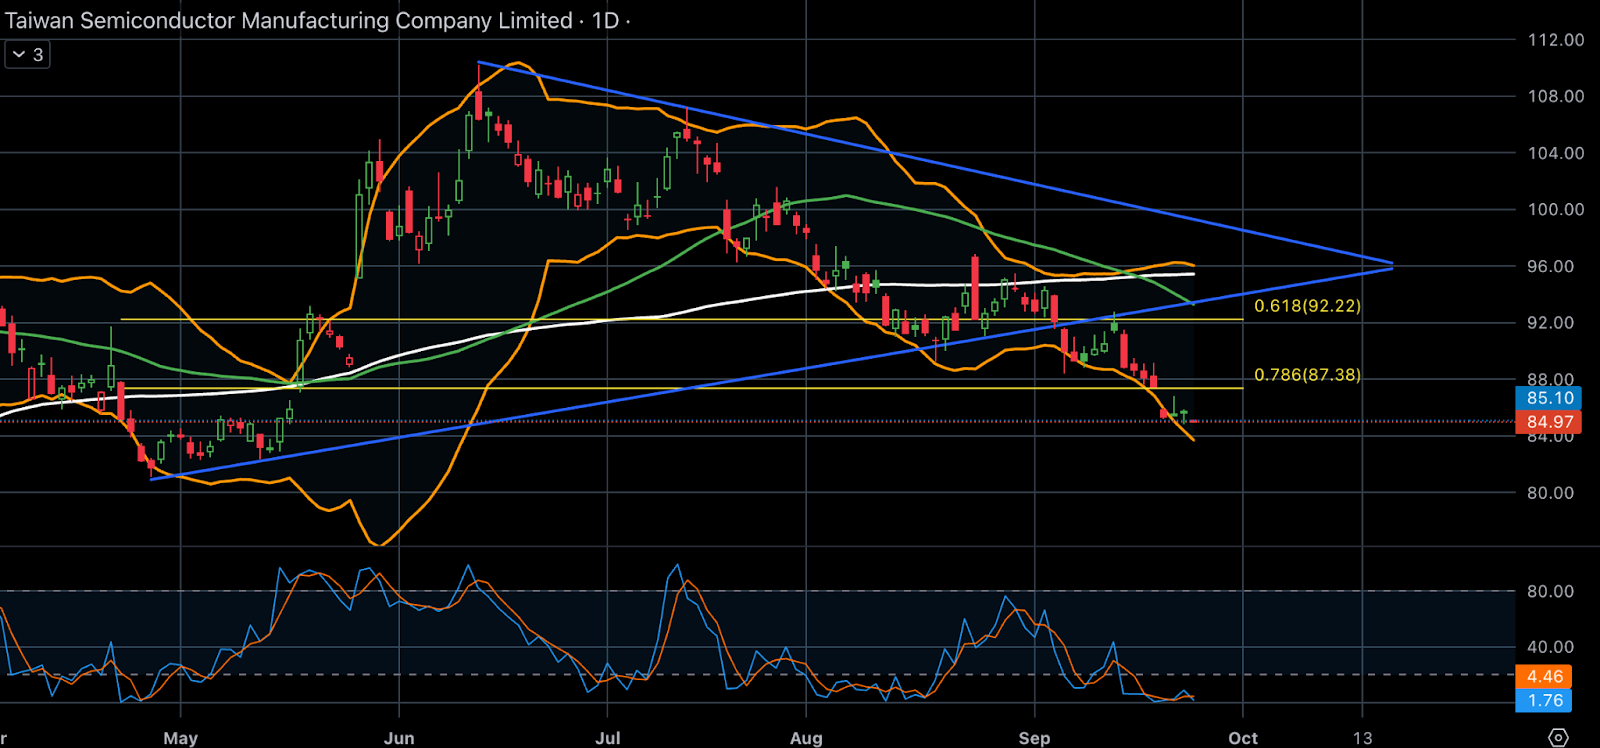
Task: Click the Jul label on time axis
Action: (607, 738)
